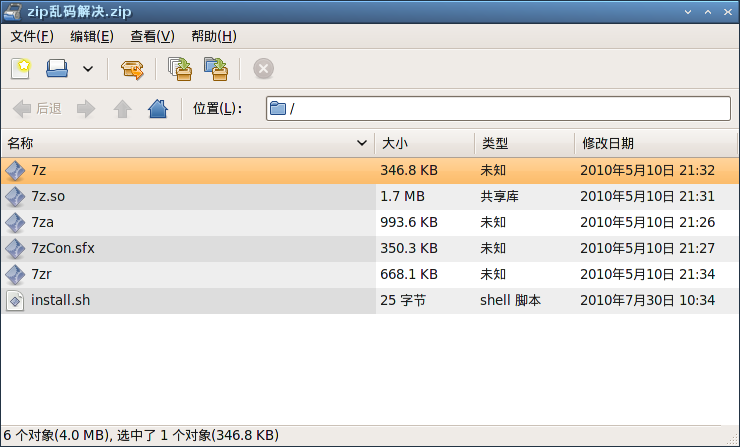The height and width of the screenshot is (447, 740).
Task: Sort by the 类型 column header
Action: tap(525, 143)
